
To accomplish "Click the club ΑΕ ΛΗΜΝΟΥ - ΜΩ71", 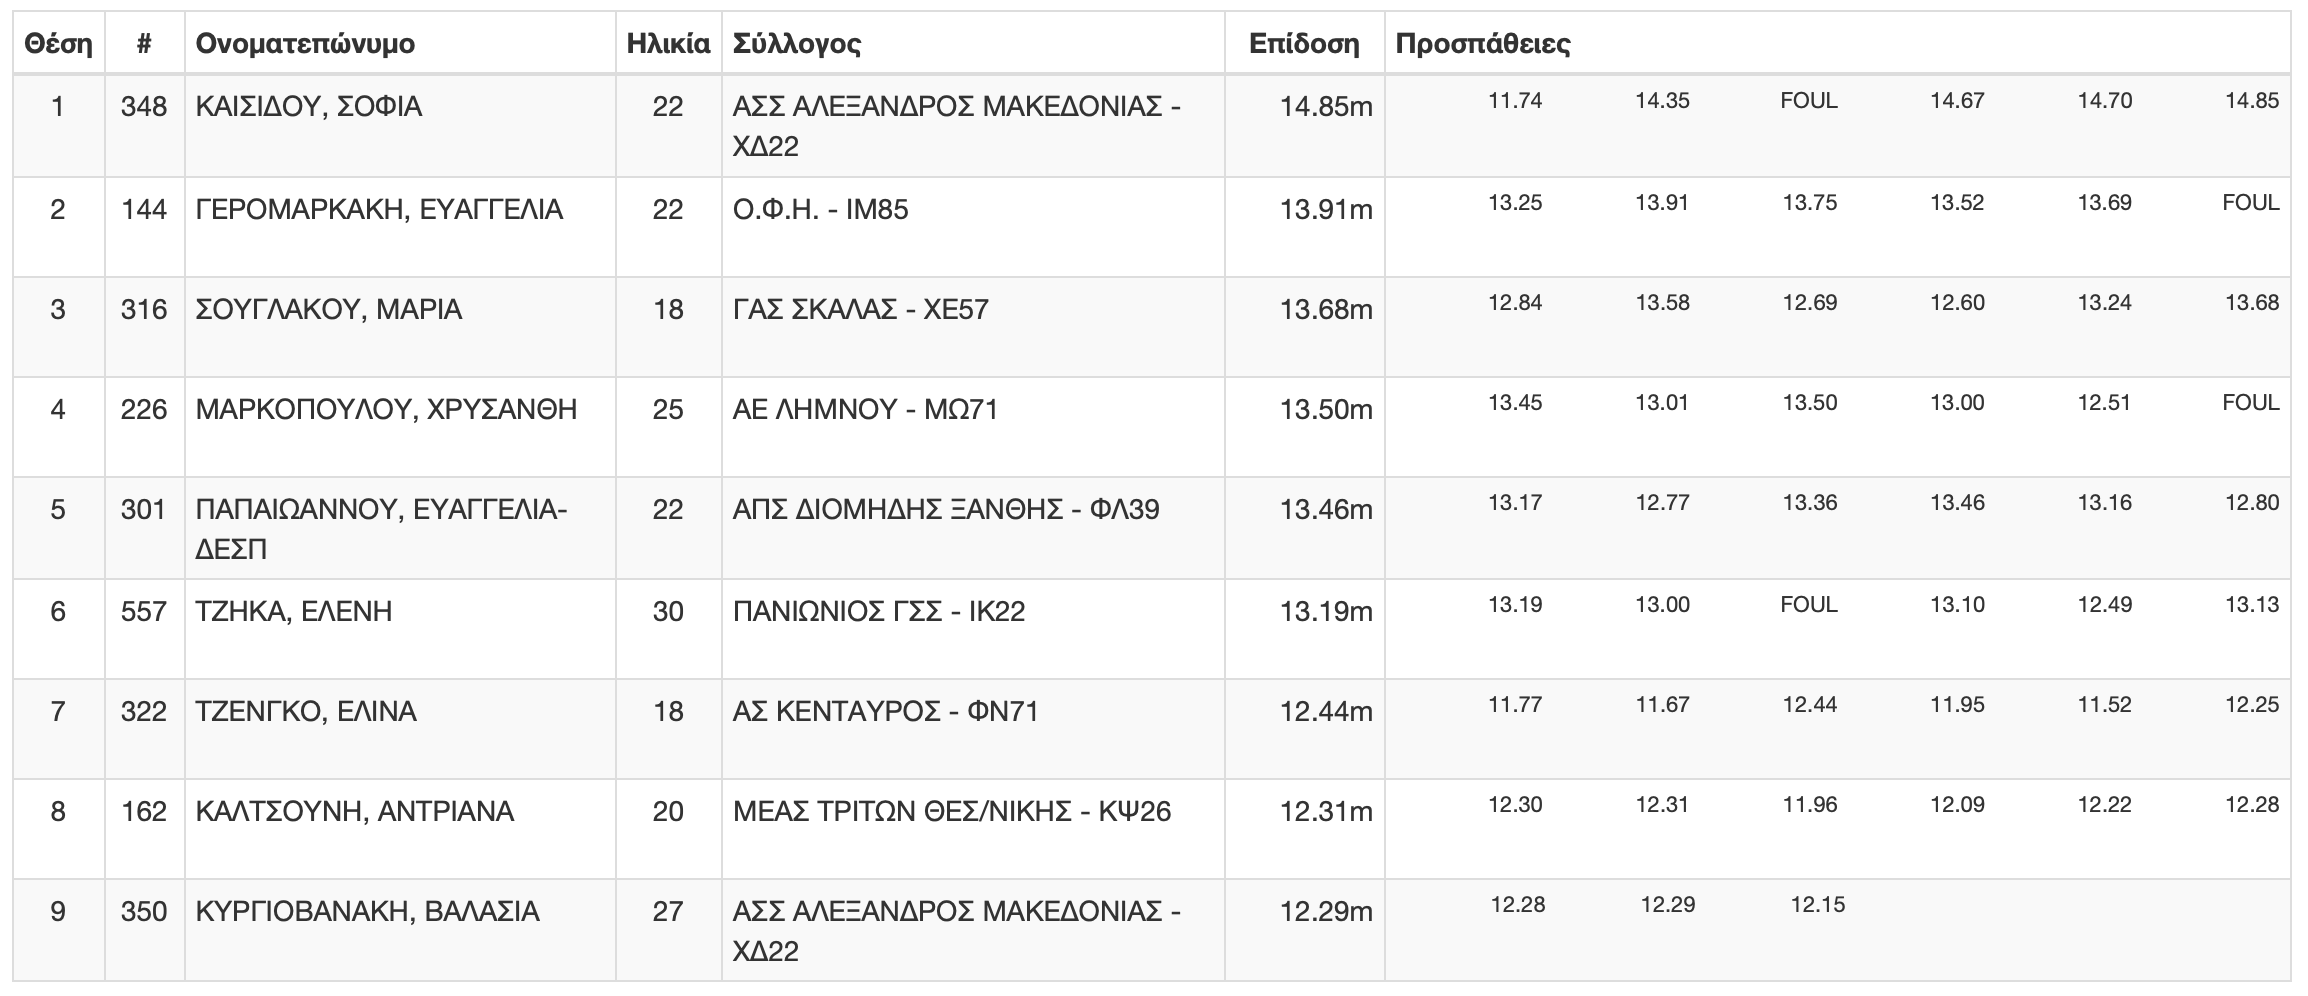I will click(866, 409).
